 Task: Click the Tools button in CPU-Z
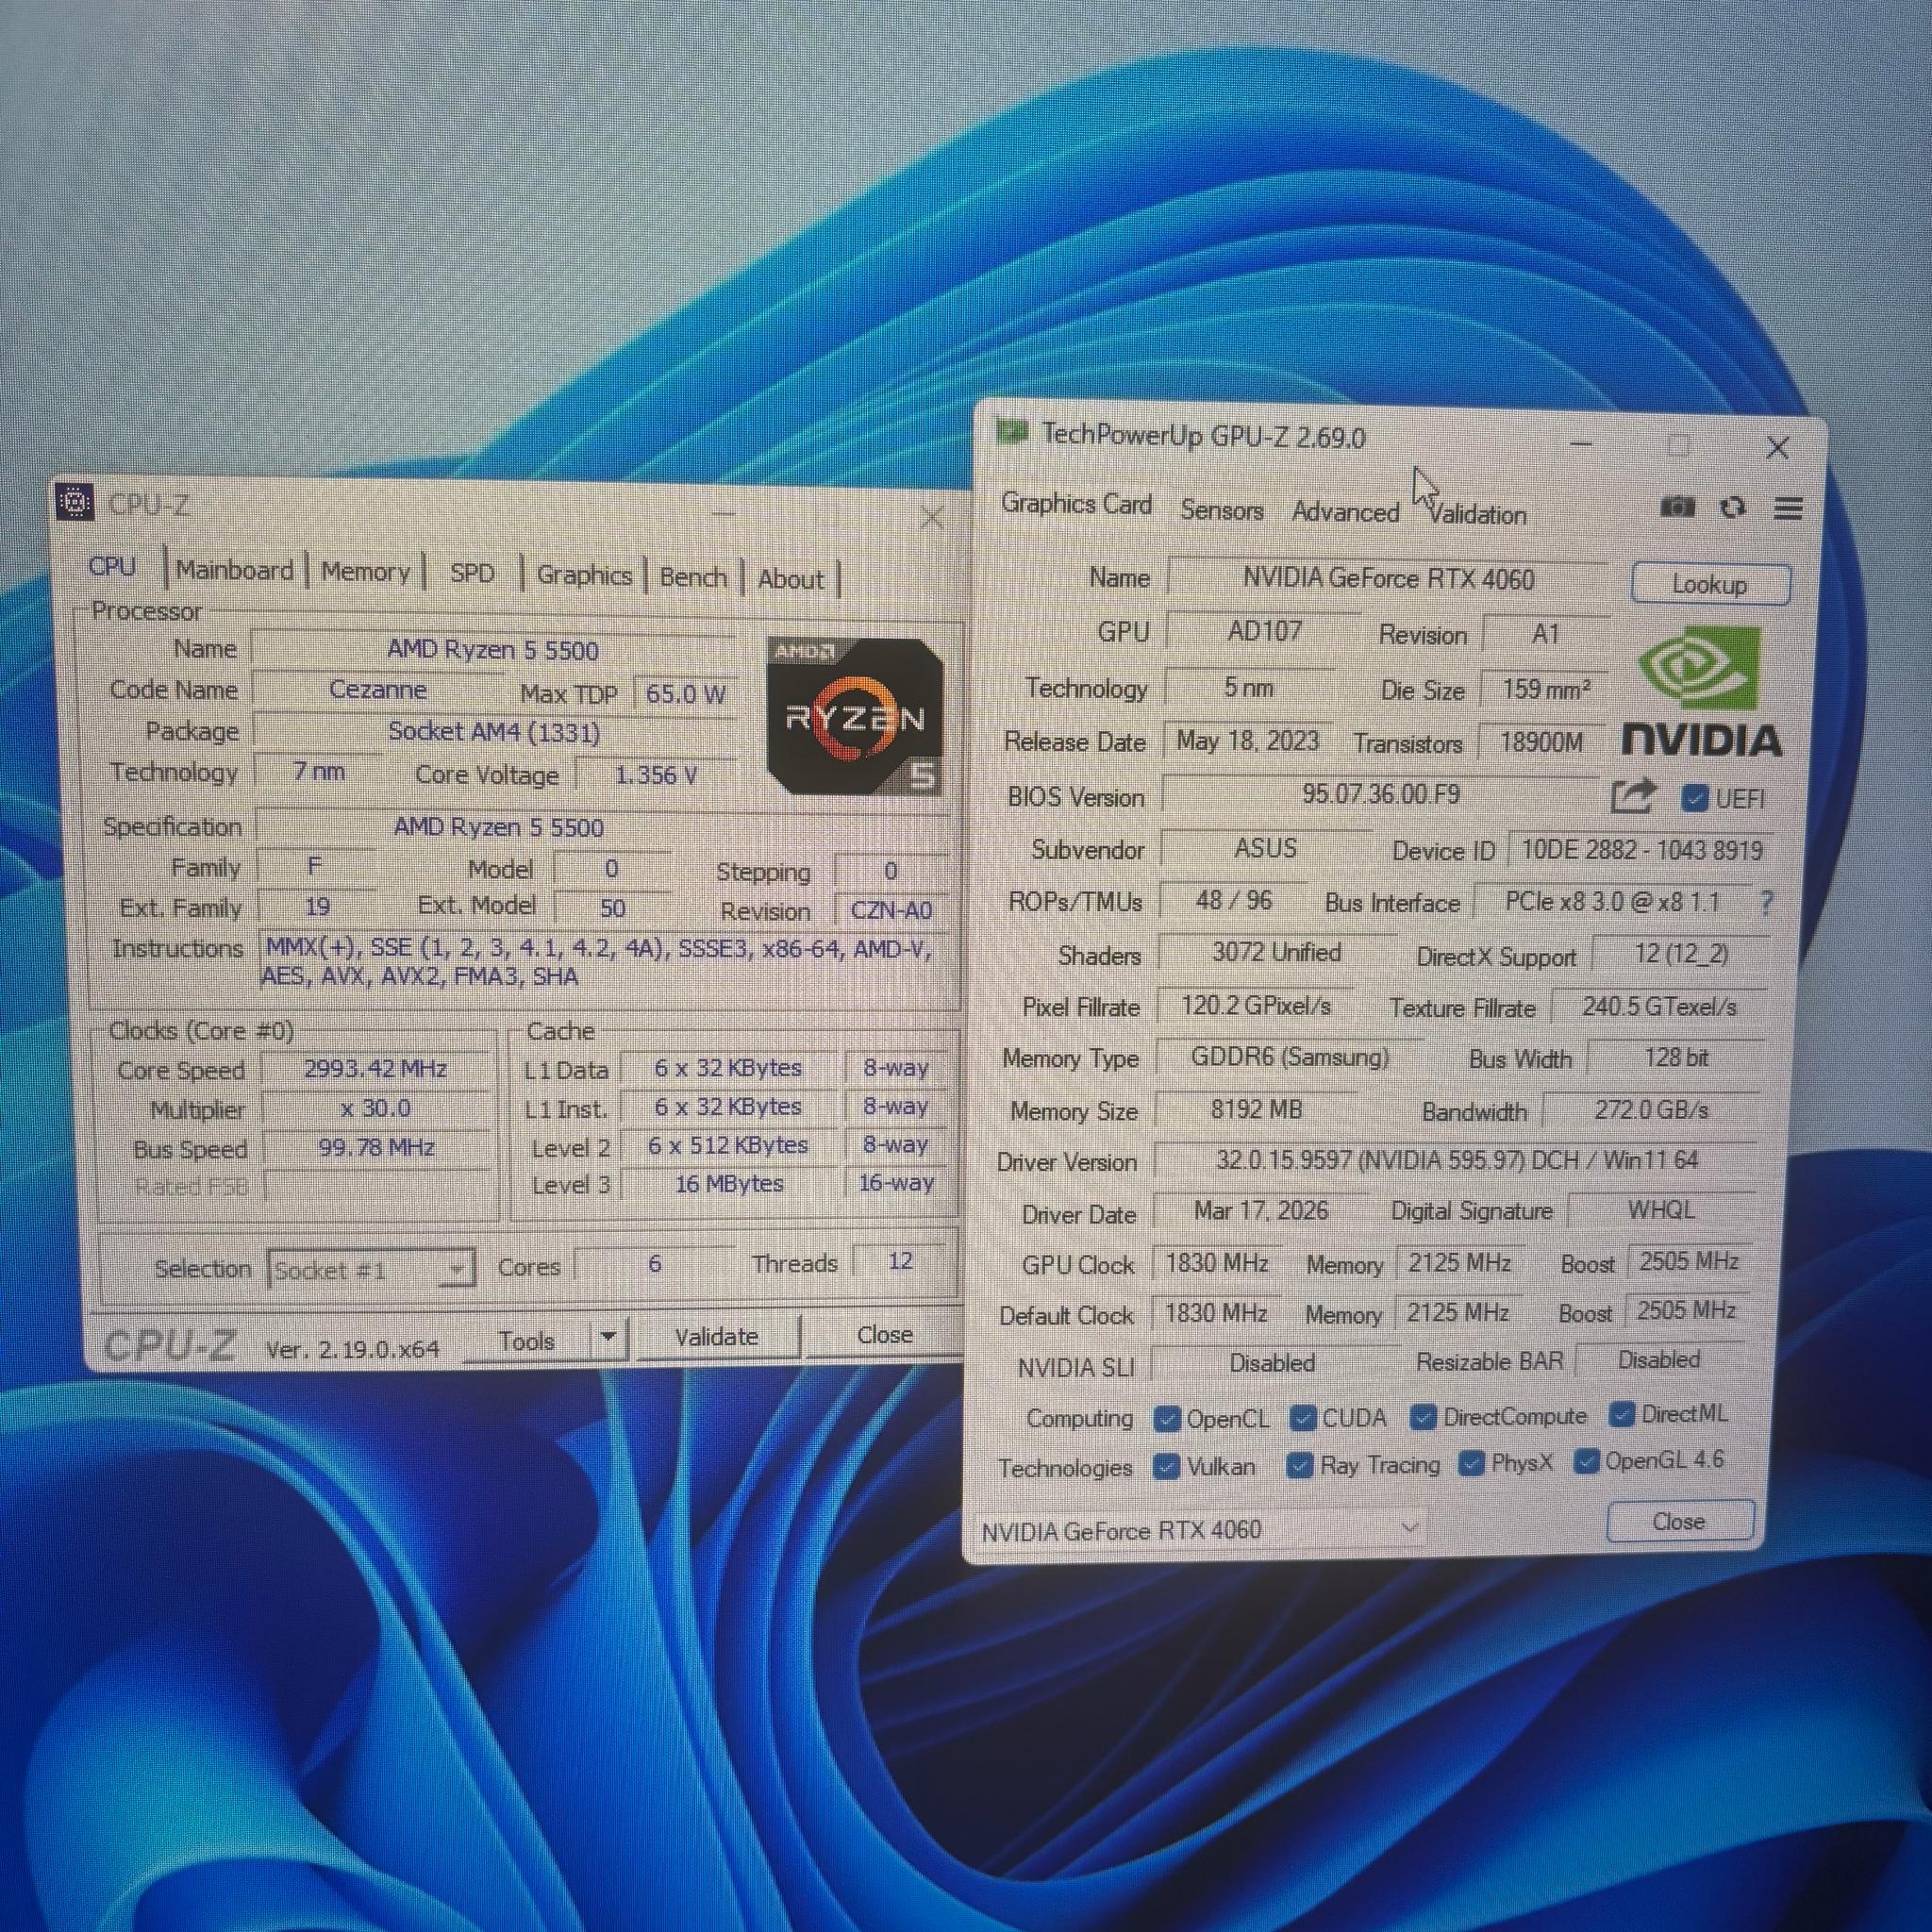pyautogui.click(x=527, y=1340)
